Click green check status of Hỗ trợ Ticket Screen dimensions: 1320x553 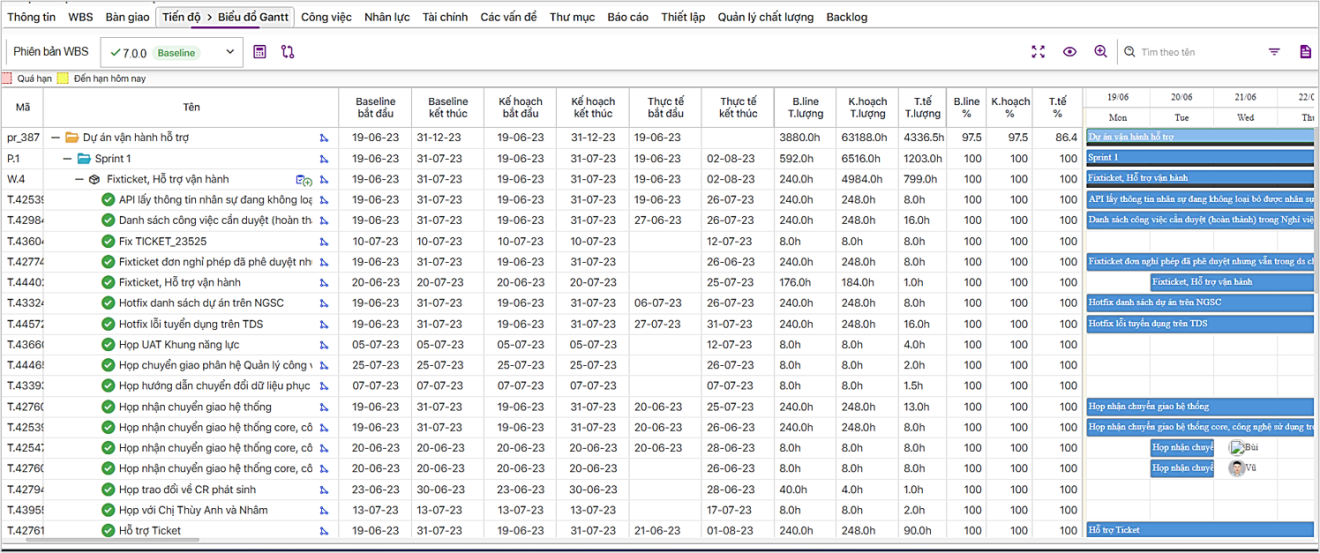pyautogui.click(x=108, y=531)
